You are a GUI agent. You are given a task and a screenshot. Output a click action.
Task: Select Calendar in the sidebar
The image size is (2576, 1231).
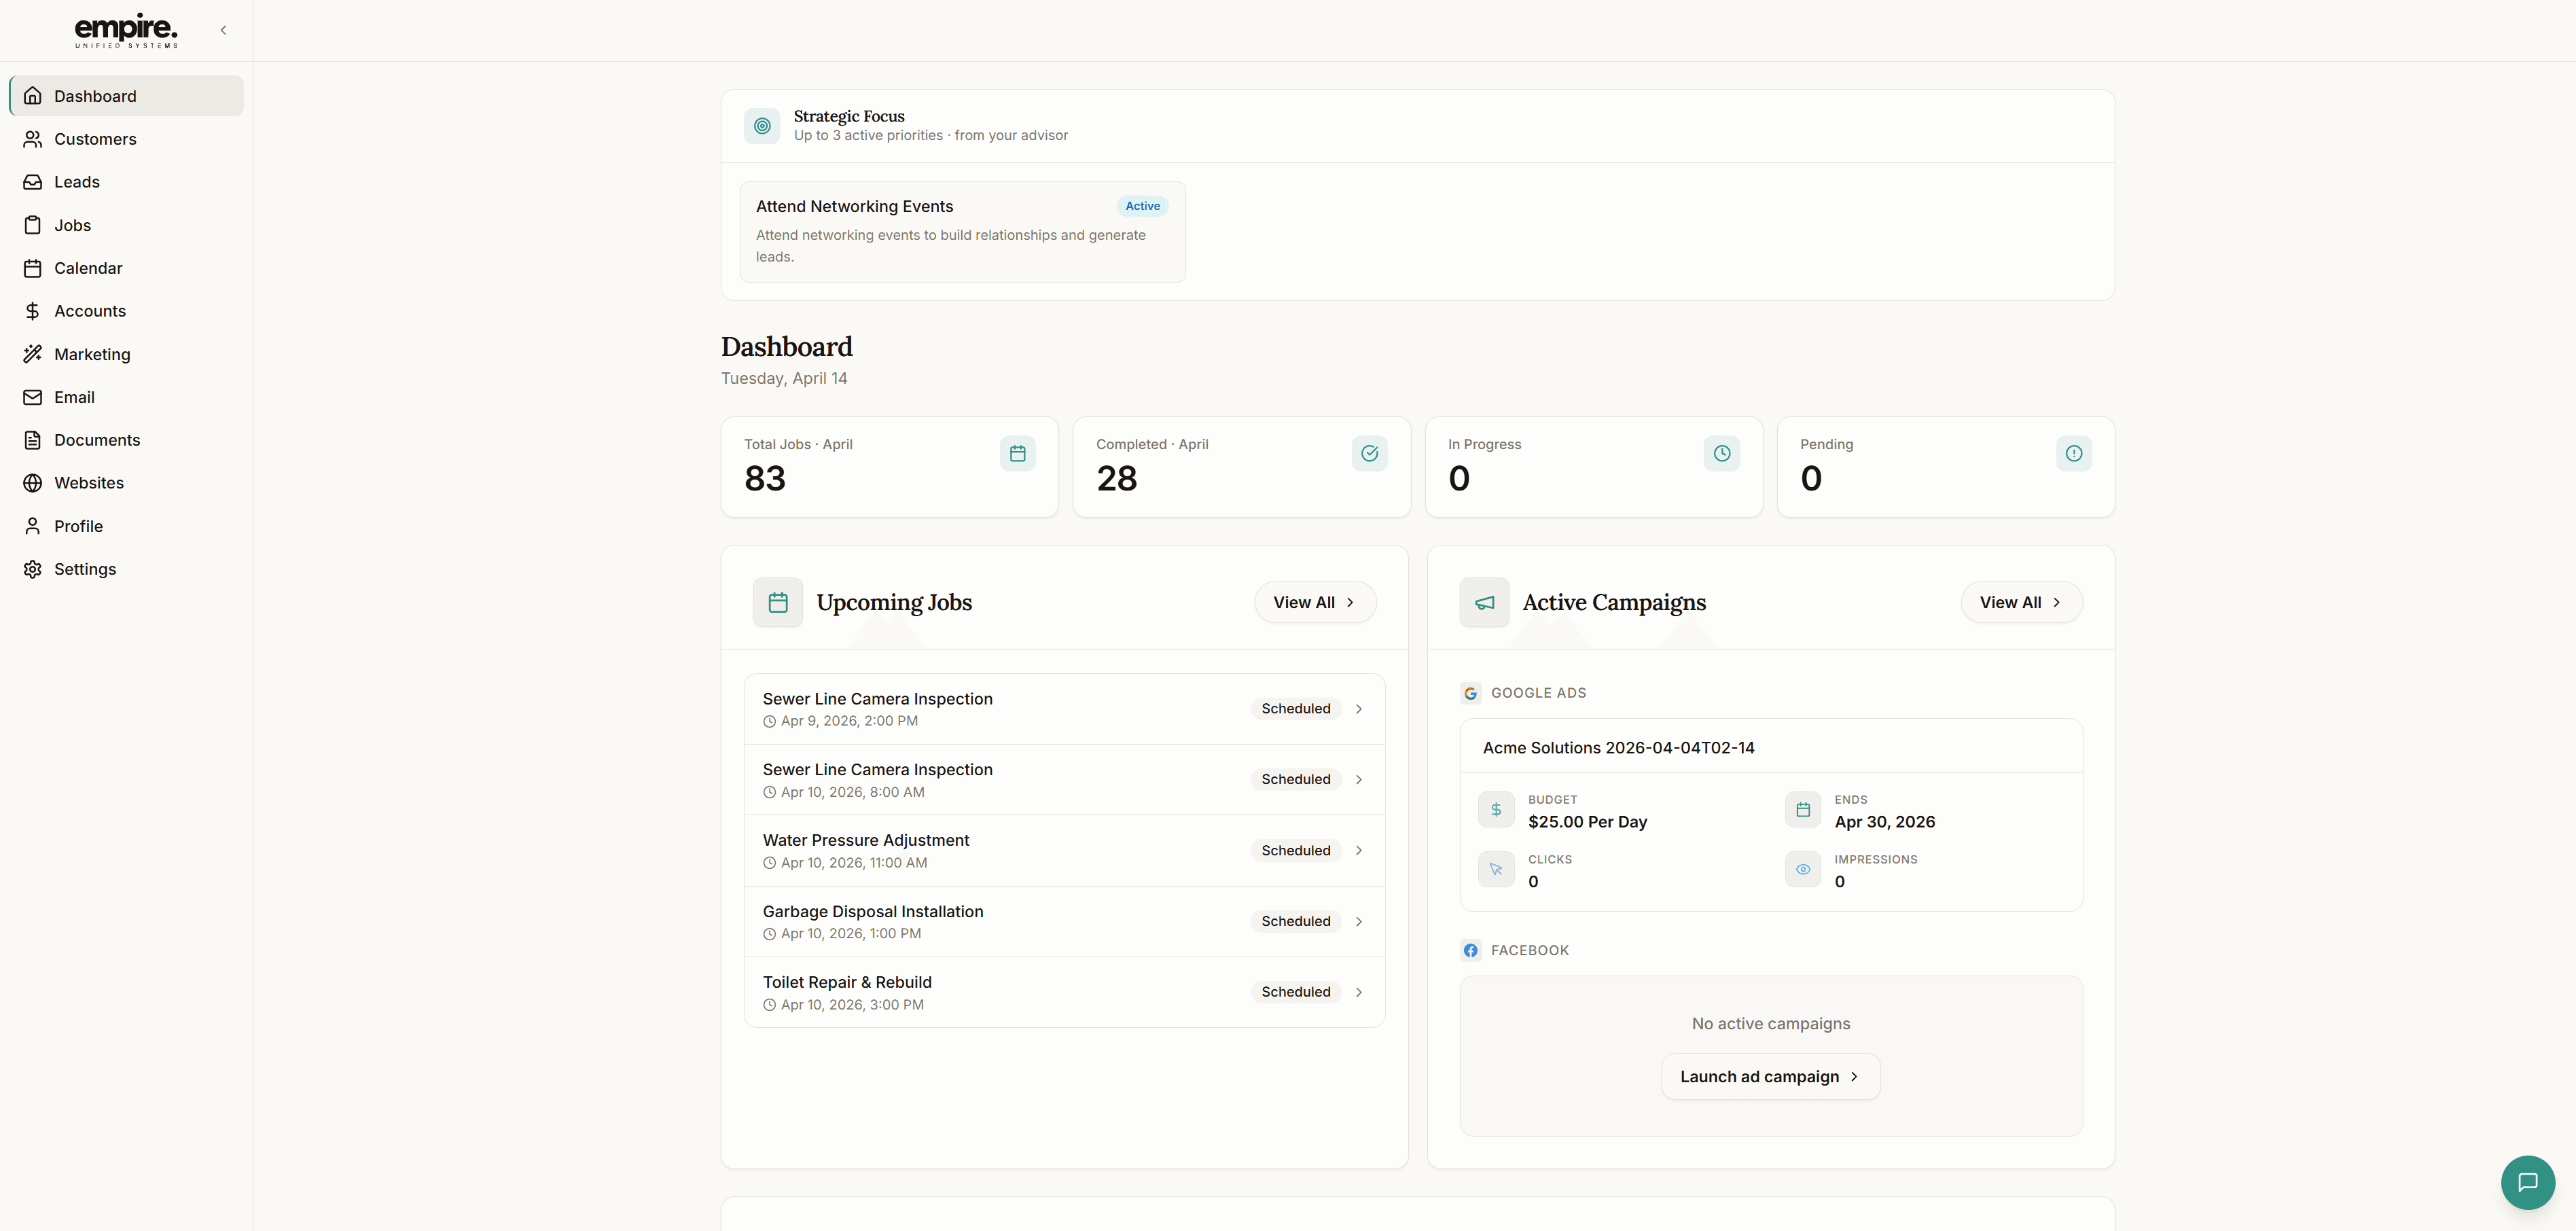[x=126, y=268]
